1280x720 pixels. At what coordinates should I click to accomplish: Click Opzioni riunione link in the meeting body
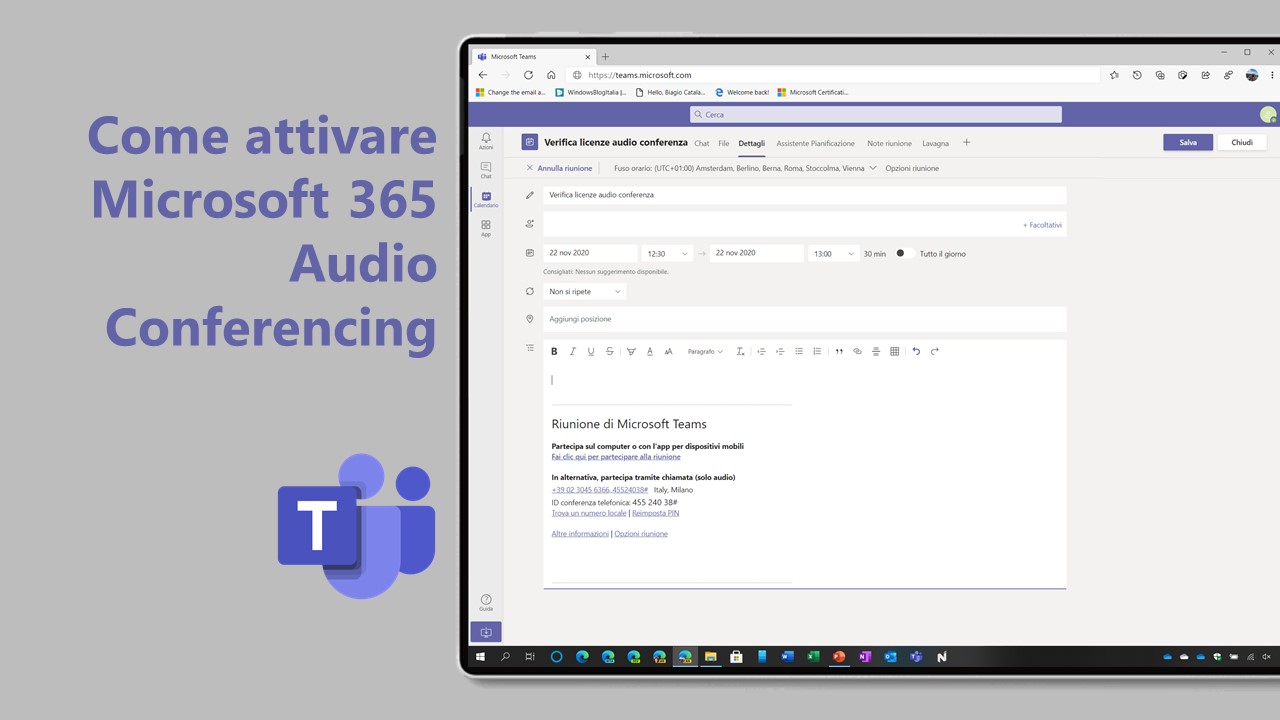point(641,534)
